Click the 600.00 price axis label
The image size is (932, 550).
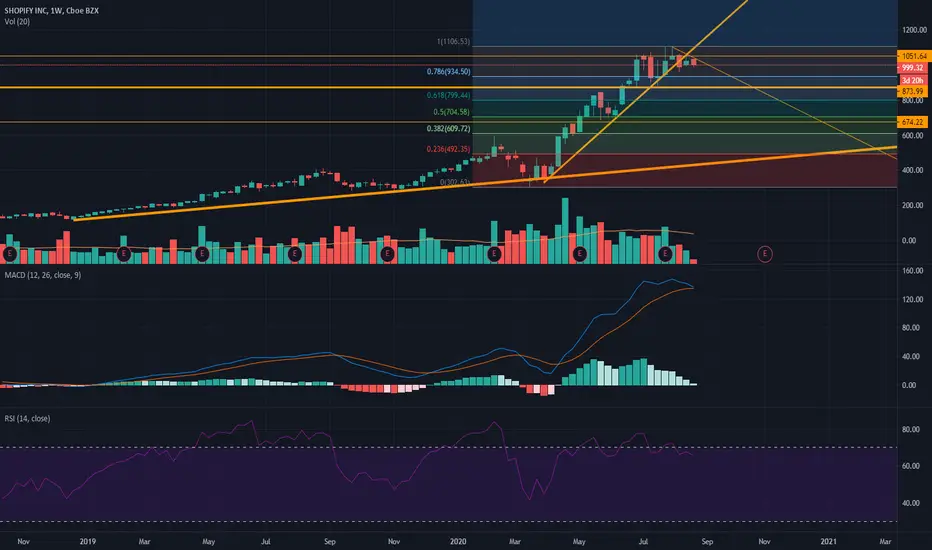pos(914,136)
